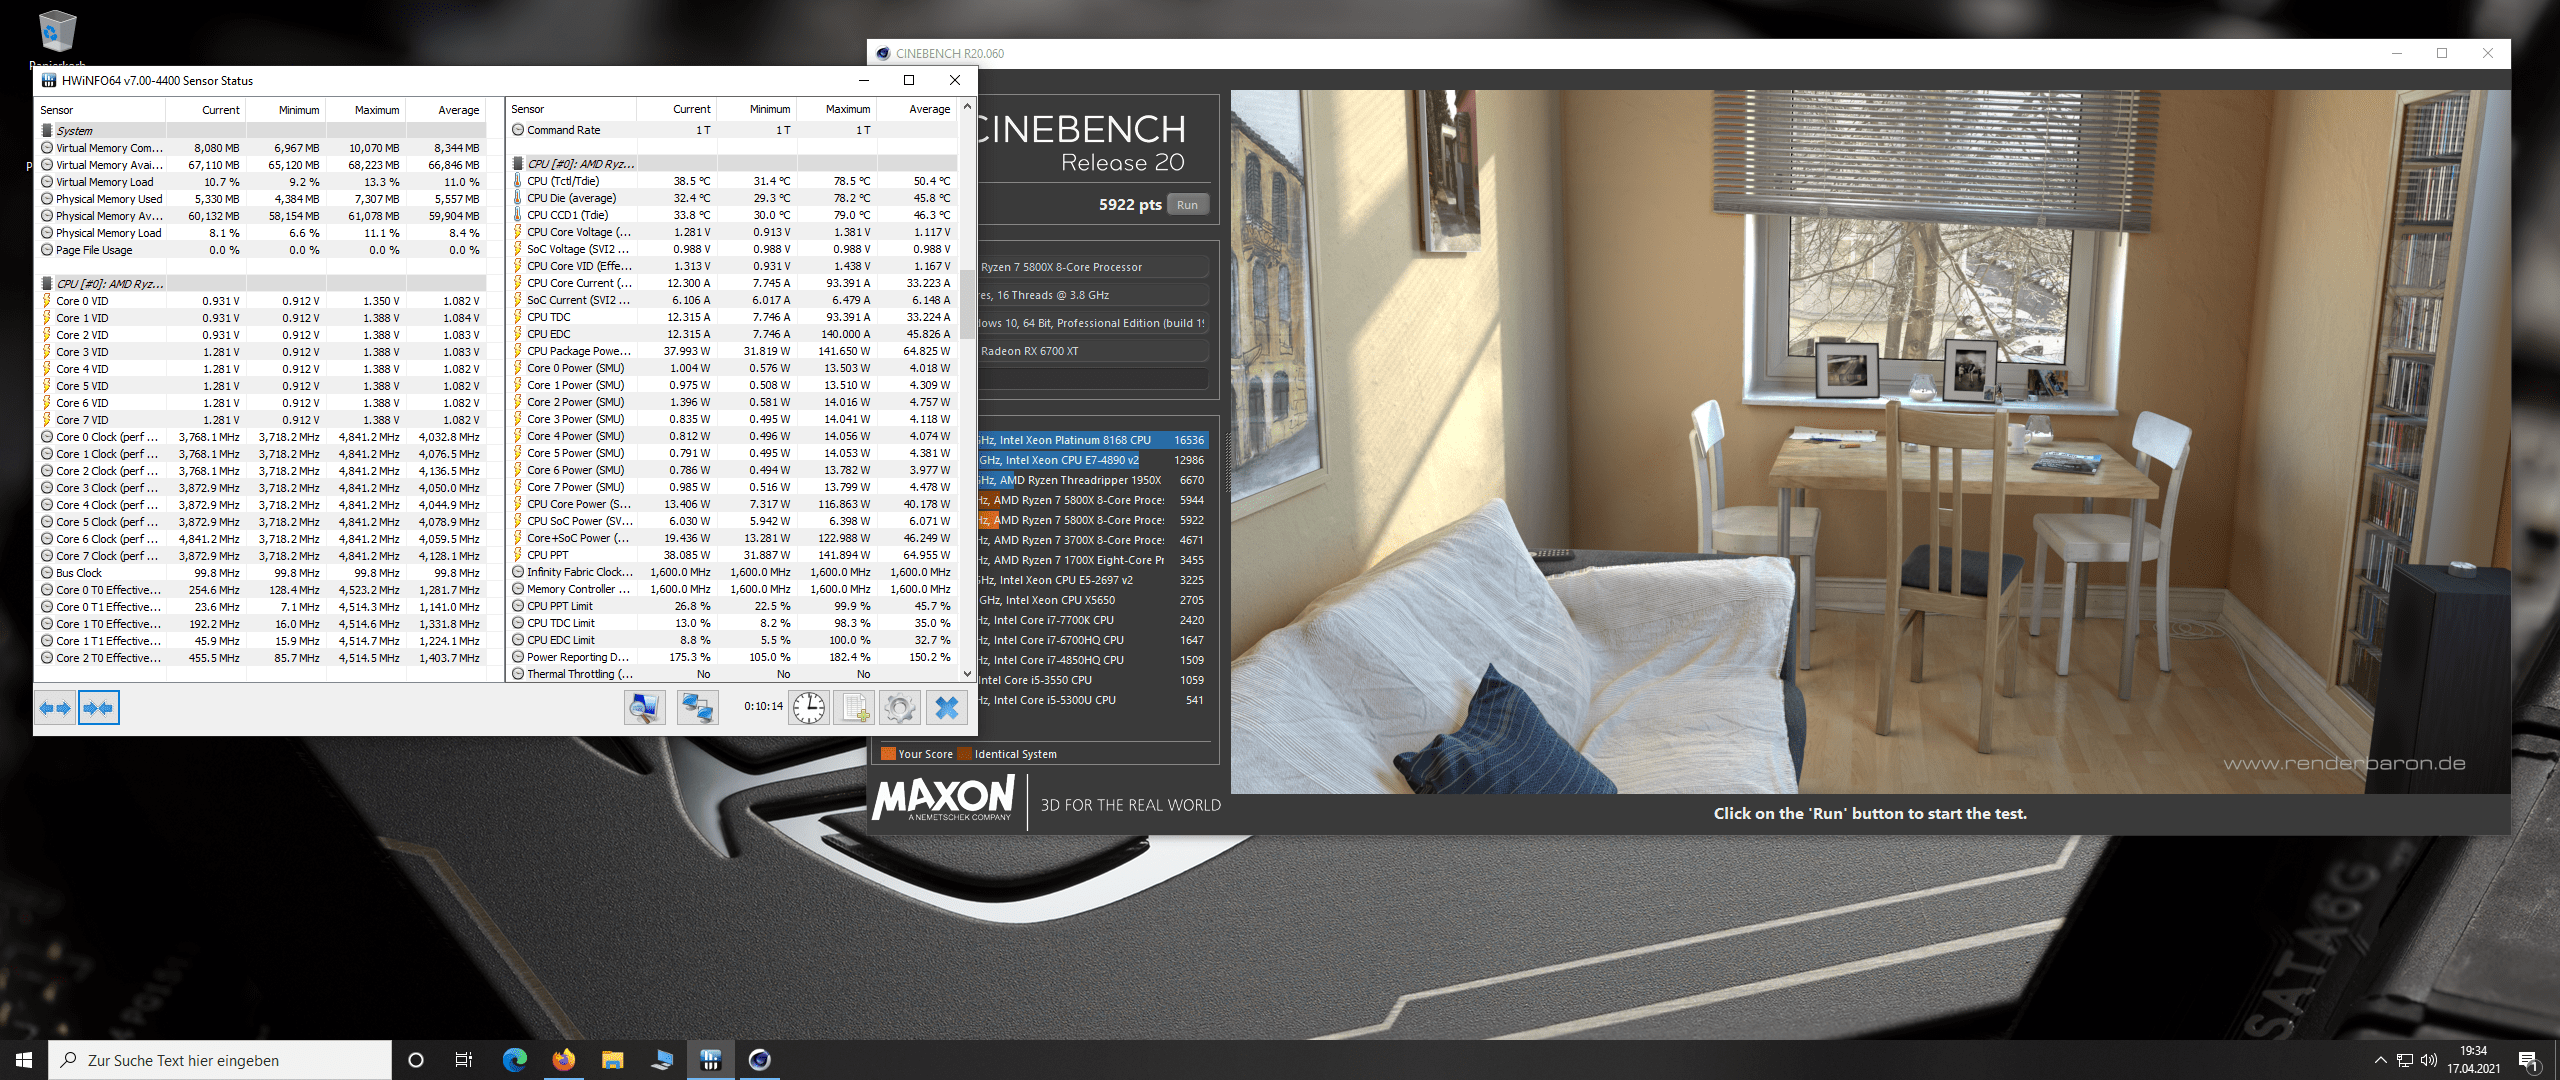This screenshot has width=2560, height=1080.
Task: Select CPU (Tctl/Tdie) sensor row
Action: [732, 181]
